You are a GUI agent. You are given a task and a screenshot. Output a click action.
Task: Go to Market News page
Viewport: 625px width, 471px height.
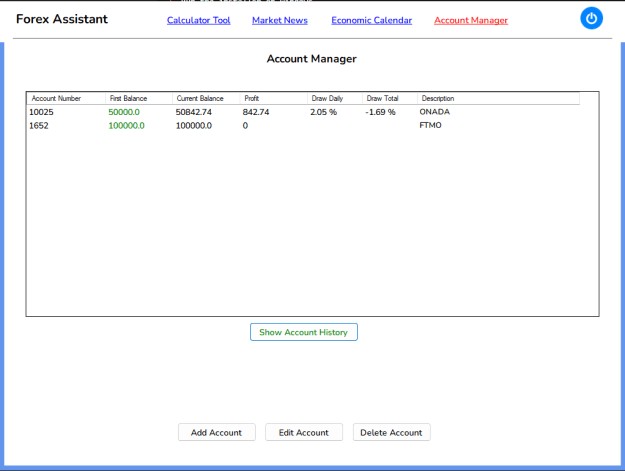click(280, 20)
